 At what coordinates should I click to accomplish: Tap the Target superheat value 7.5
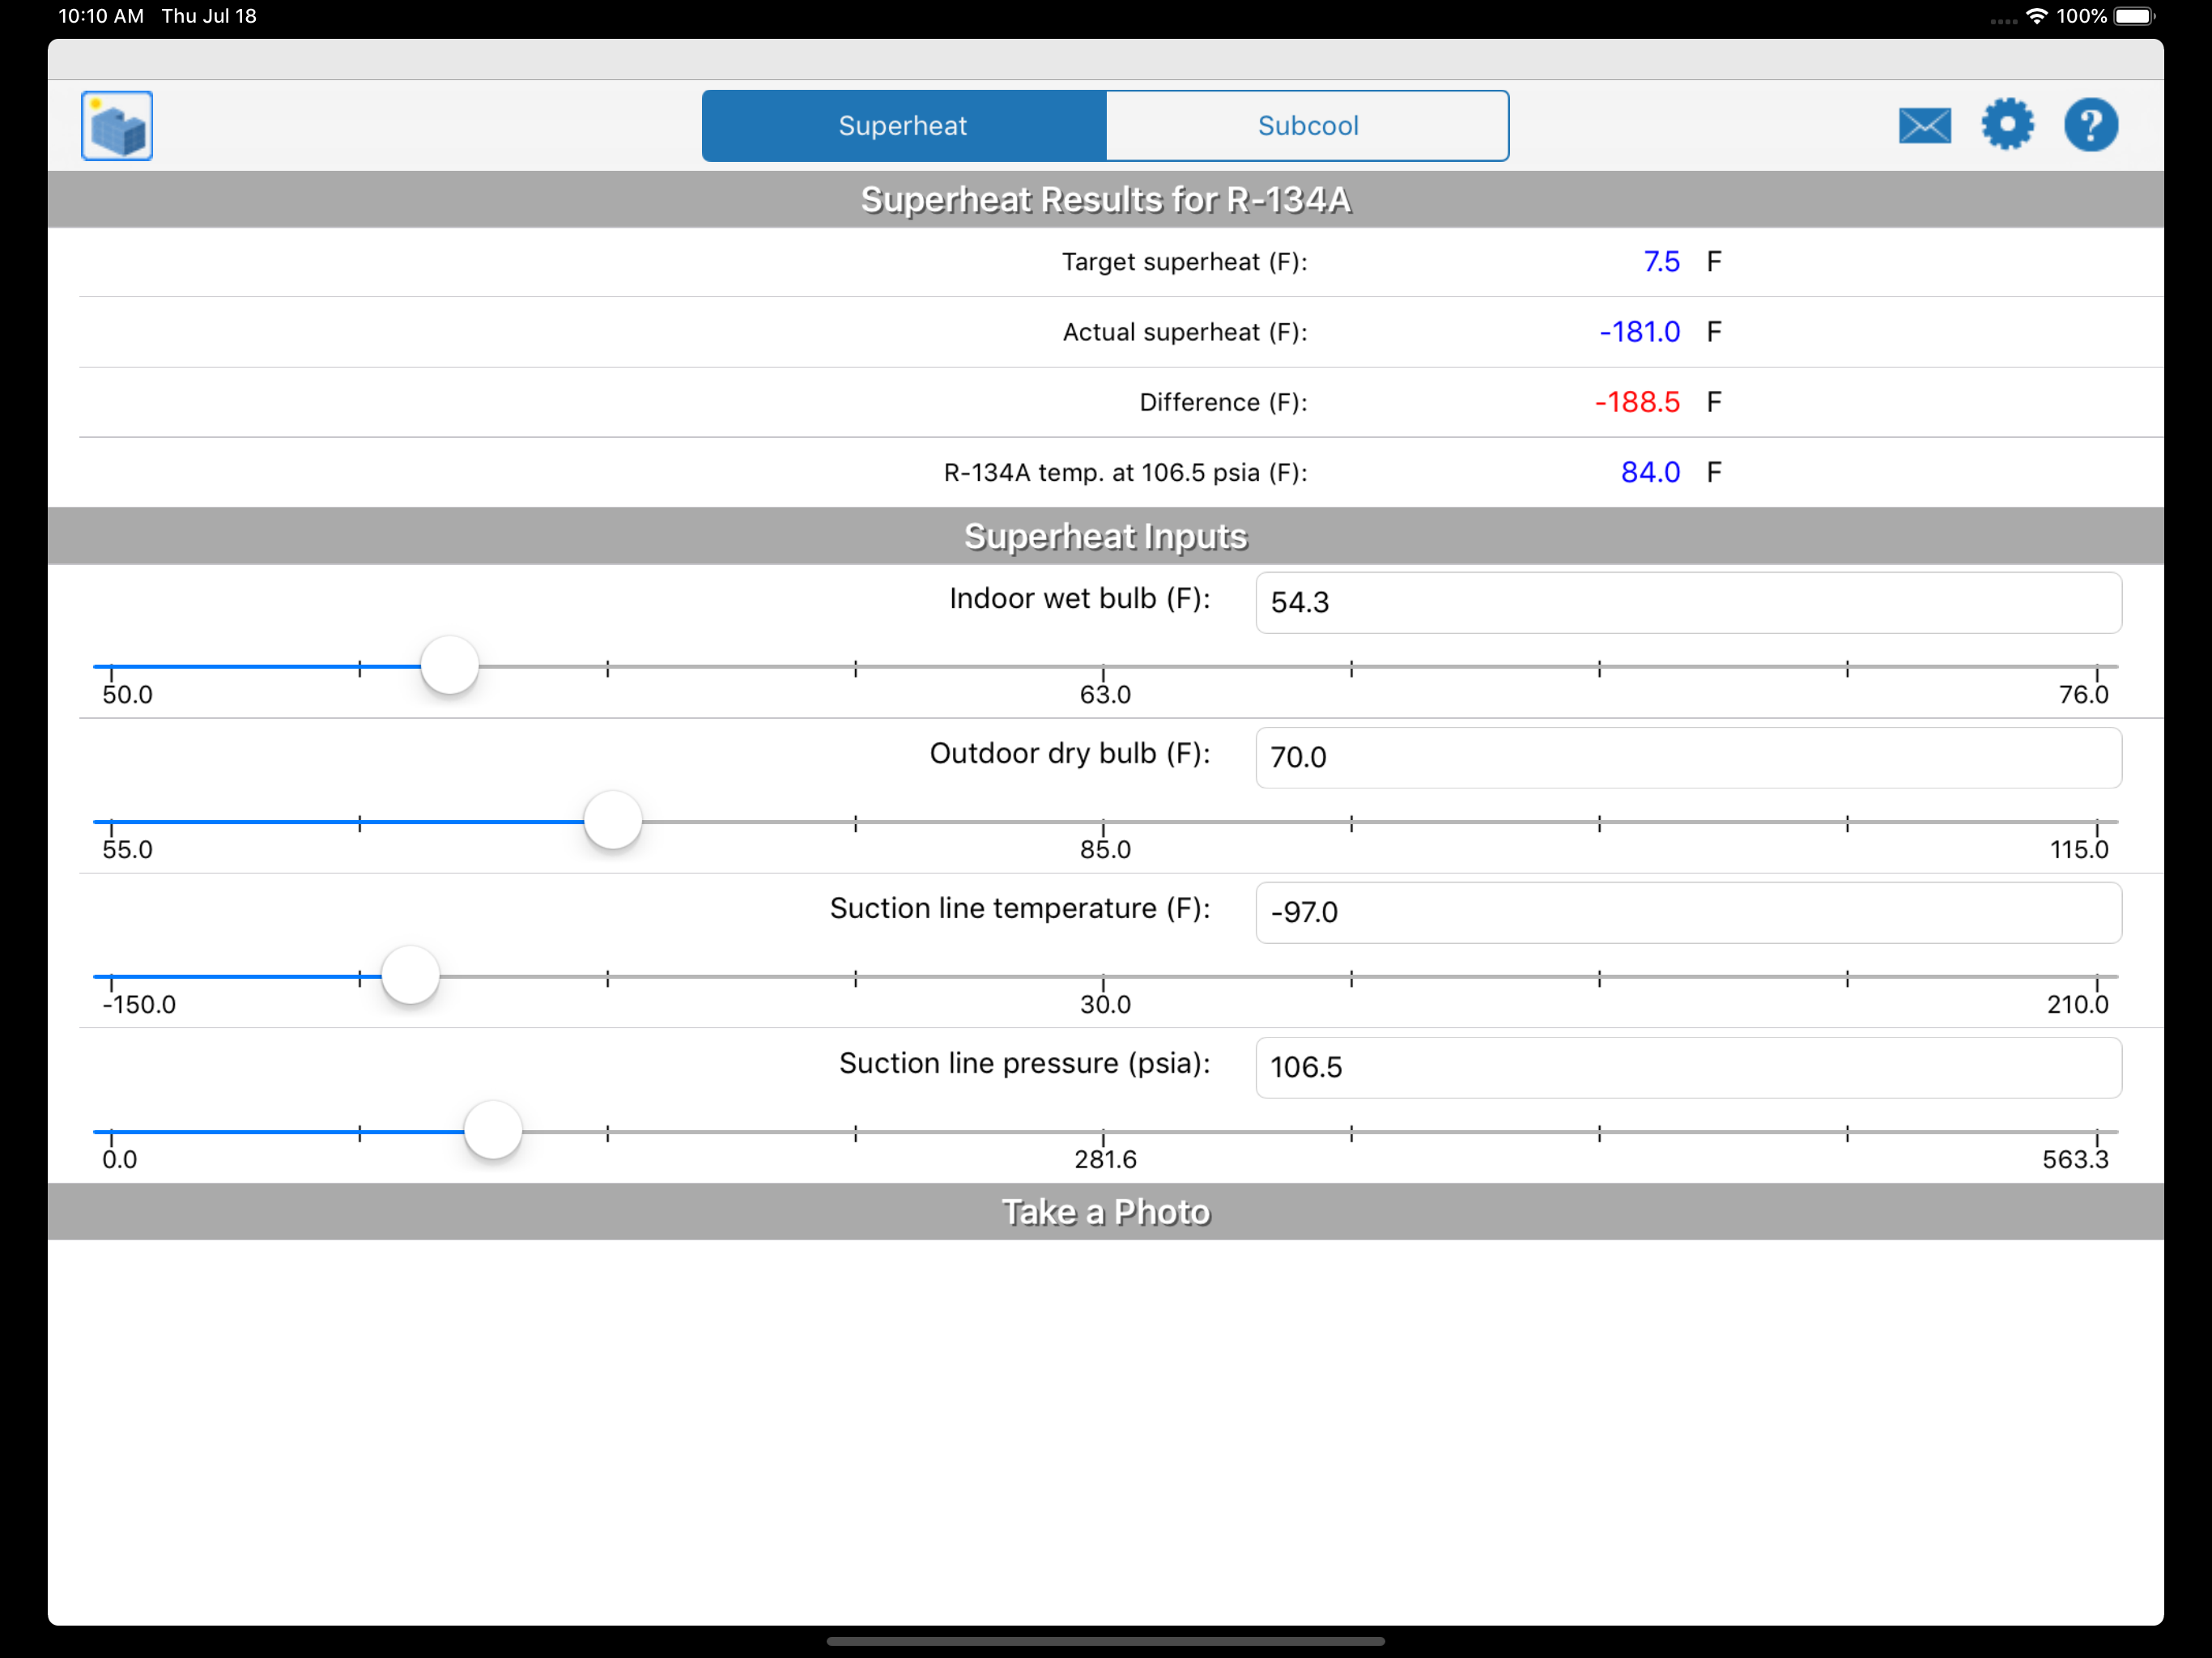[x=1661, y=262]
